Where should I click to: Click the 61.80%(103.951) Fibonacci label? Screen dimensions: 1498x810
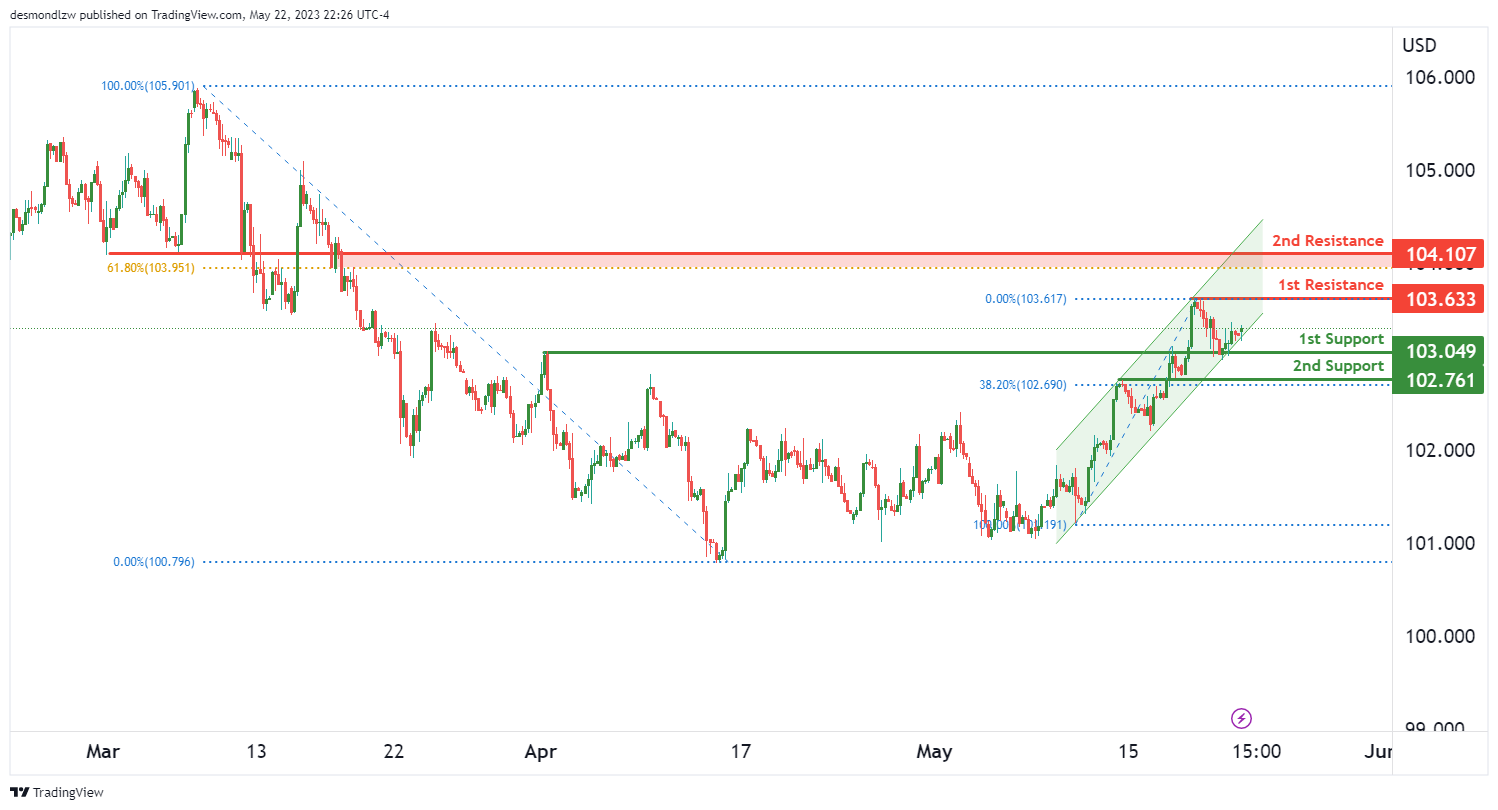point(151,268)
